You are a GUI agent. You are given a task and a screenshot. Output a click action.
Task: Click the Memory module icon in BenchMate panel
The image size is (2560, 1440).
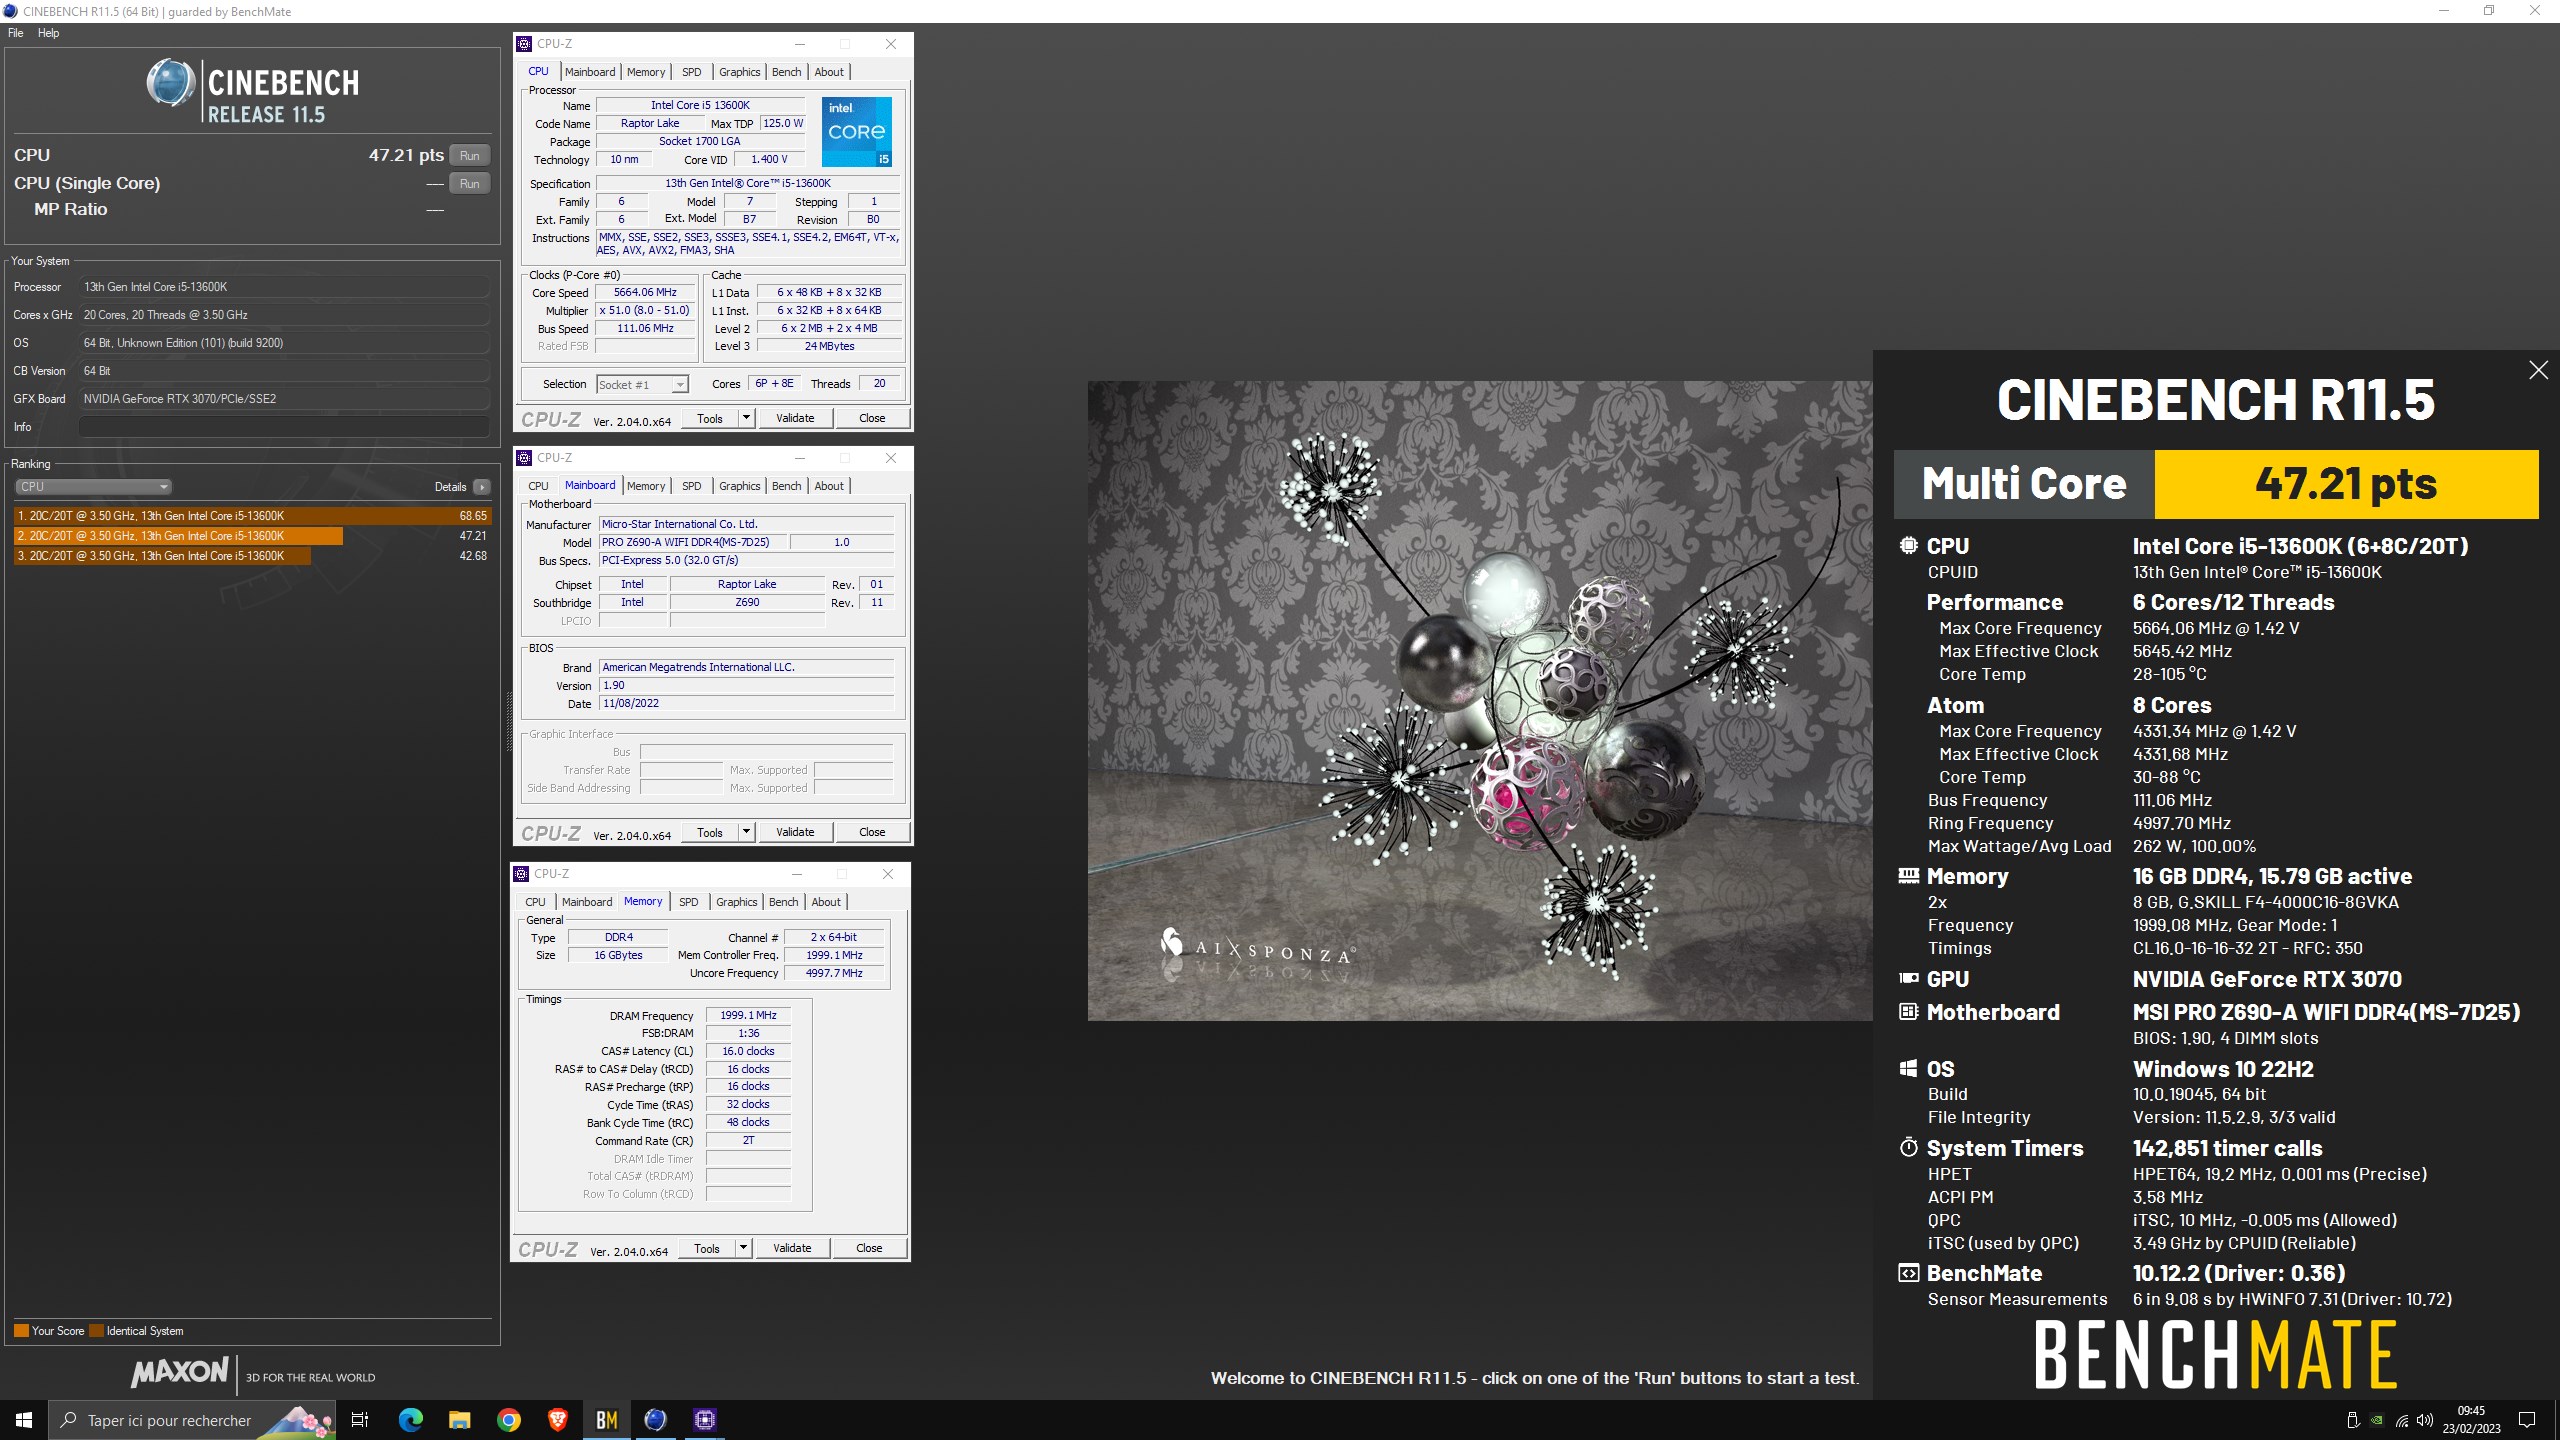[x=1909, y=876]
